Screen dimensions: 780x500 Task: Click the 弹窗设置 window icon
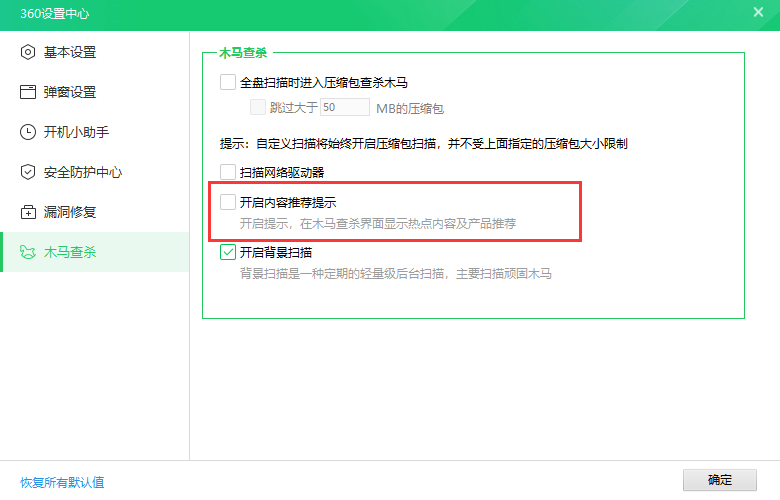(28, 92)
